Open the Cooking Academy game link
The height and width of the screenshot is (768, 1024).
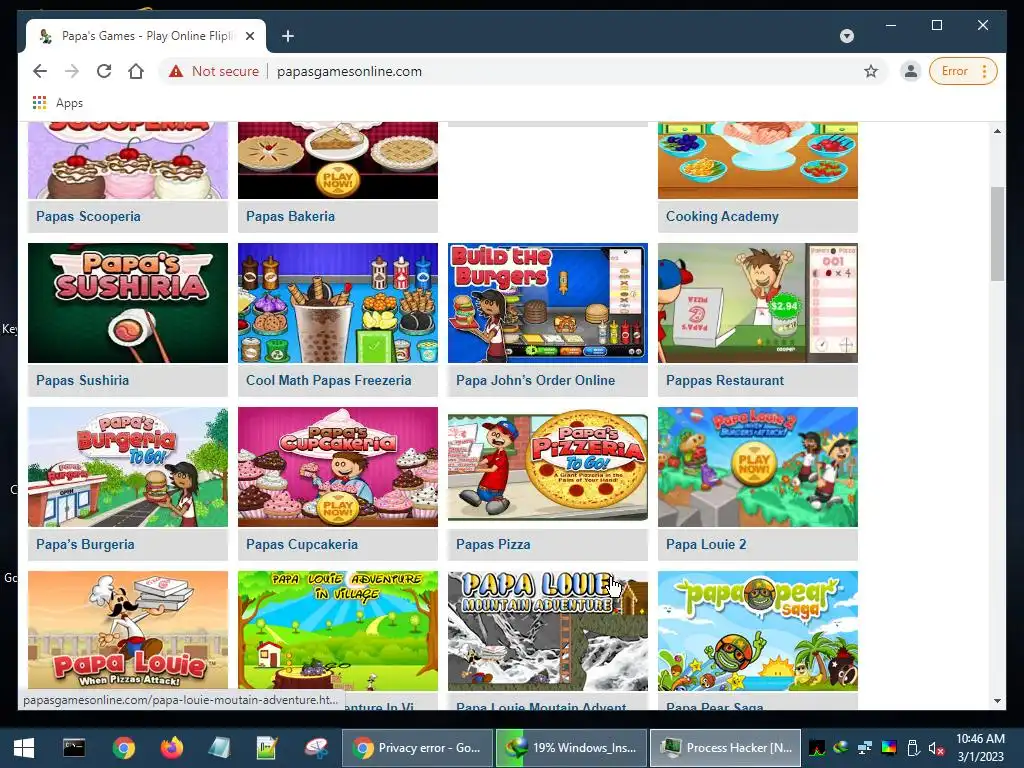pyautogui.click(x=722, y=216)
